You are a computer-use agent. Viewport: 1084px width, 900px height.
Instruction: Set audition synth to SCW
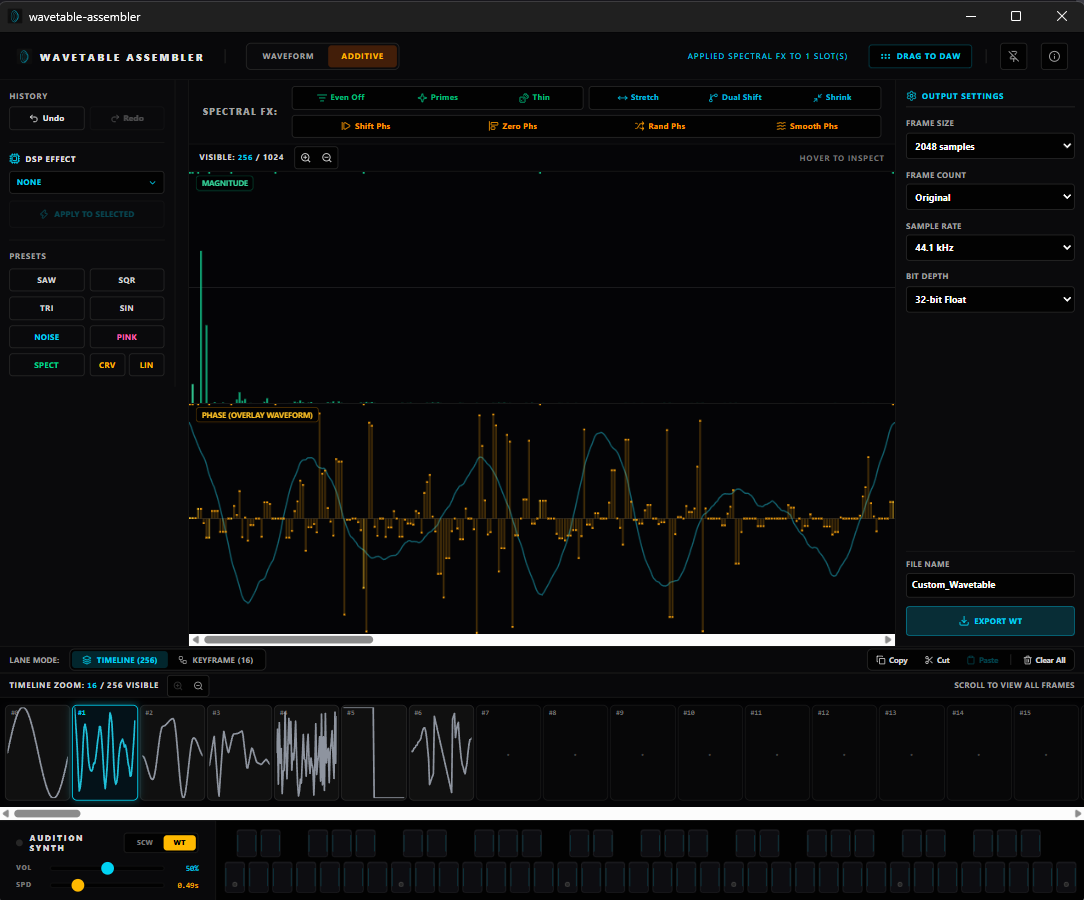tap(144, 843)
